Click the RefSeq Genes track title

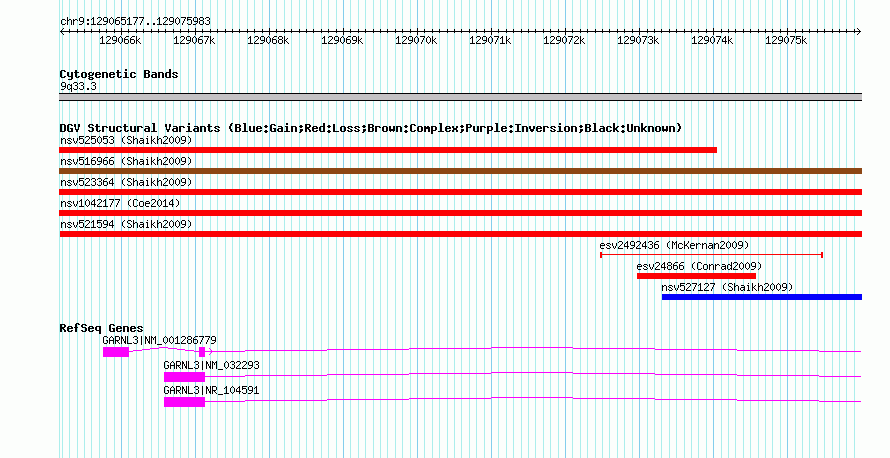point(101,328)
